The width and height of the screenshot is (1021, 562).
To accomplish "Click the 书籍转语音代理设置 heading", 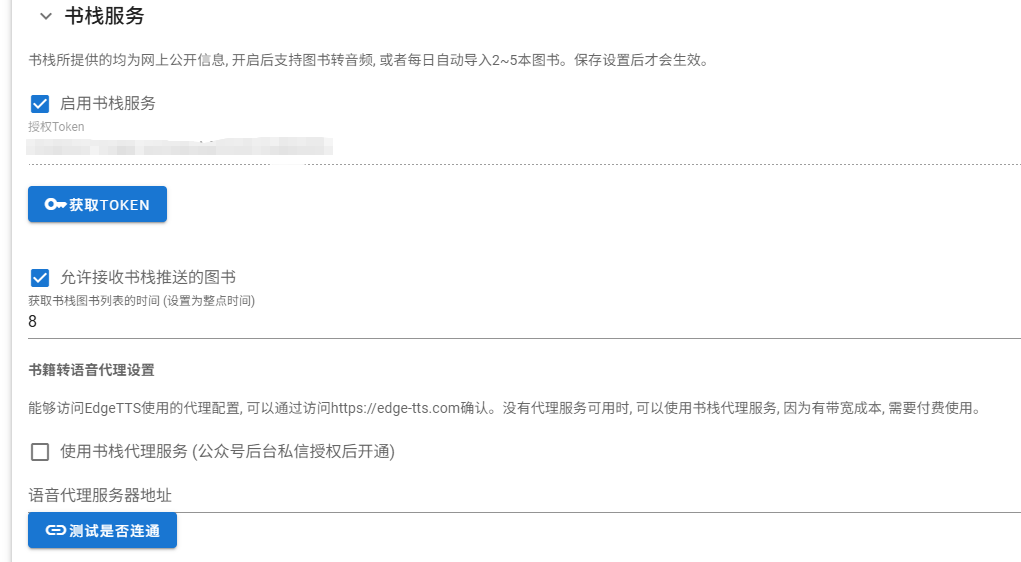I will [92, 370].
